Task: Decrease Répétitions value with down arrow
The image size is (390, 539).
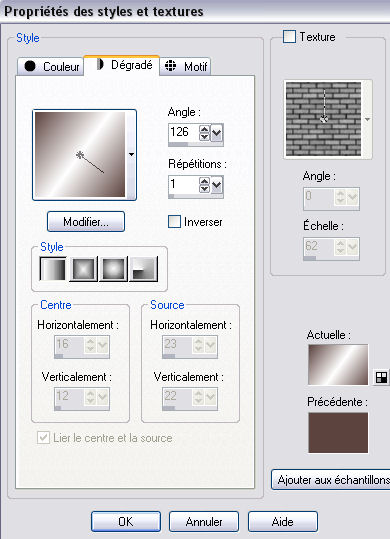Action: [204, 189]
